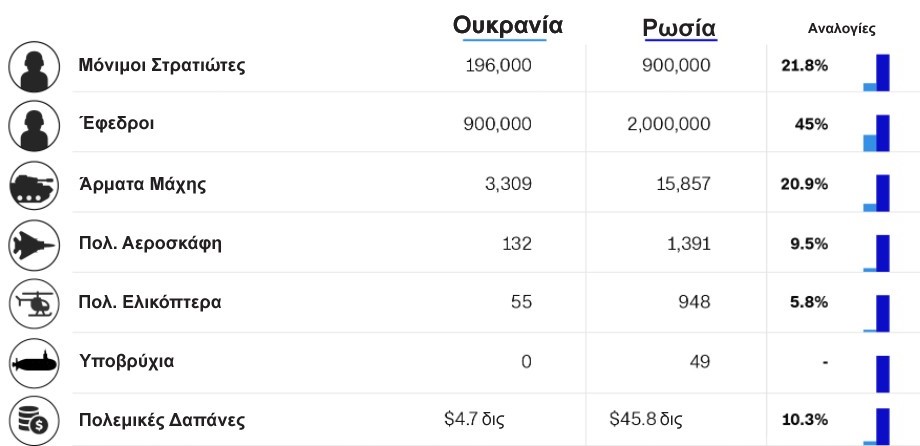Click the Ουκρανία column header

(x=508, y=25)
